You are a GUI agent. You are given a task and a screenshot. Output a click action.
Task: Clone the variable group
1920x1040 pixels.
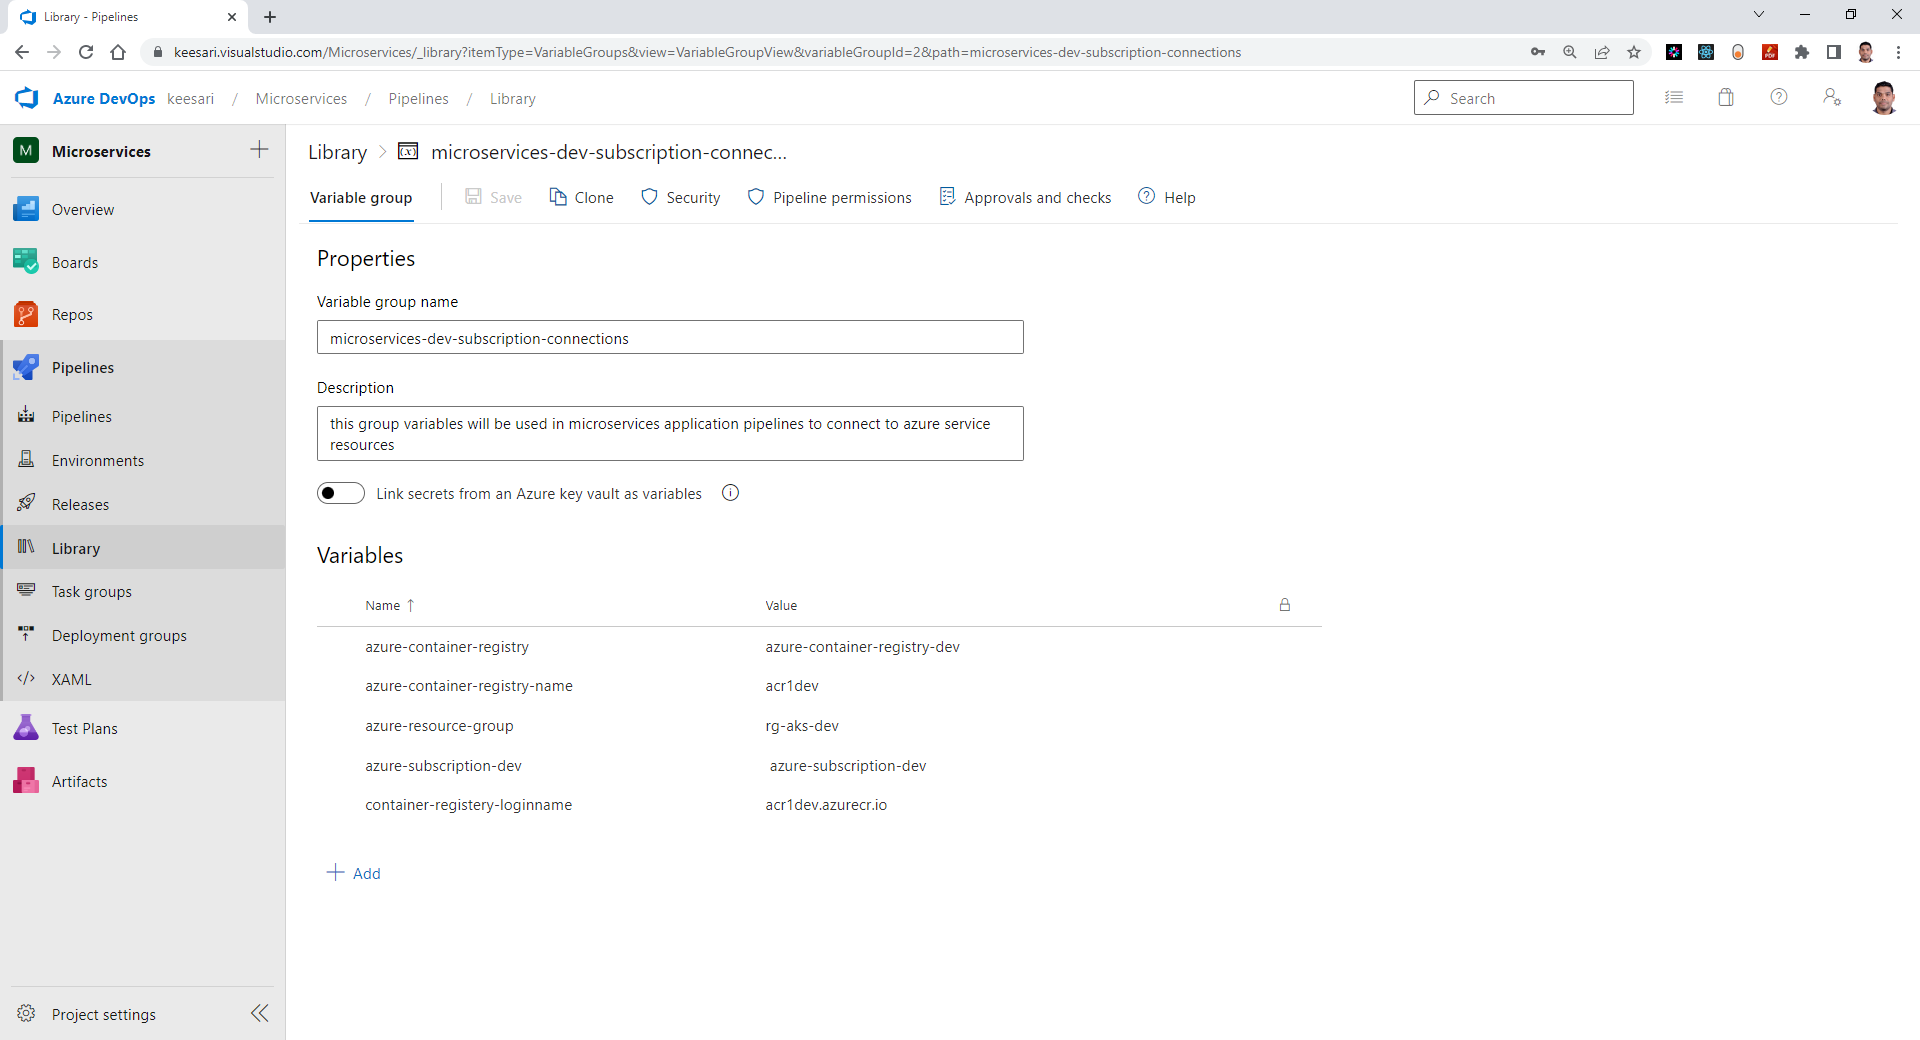pos(582,198)
